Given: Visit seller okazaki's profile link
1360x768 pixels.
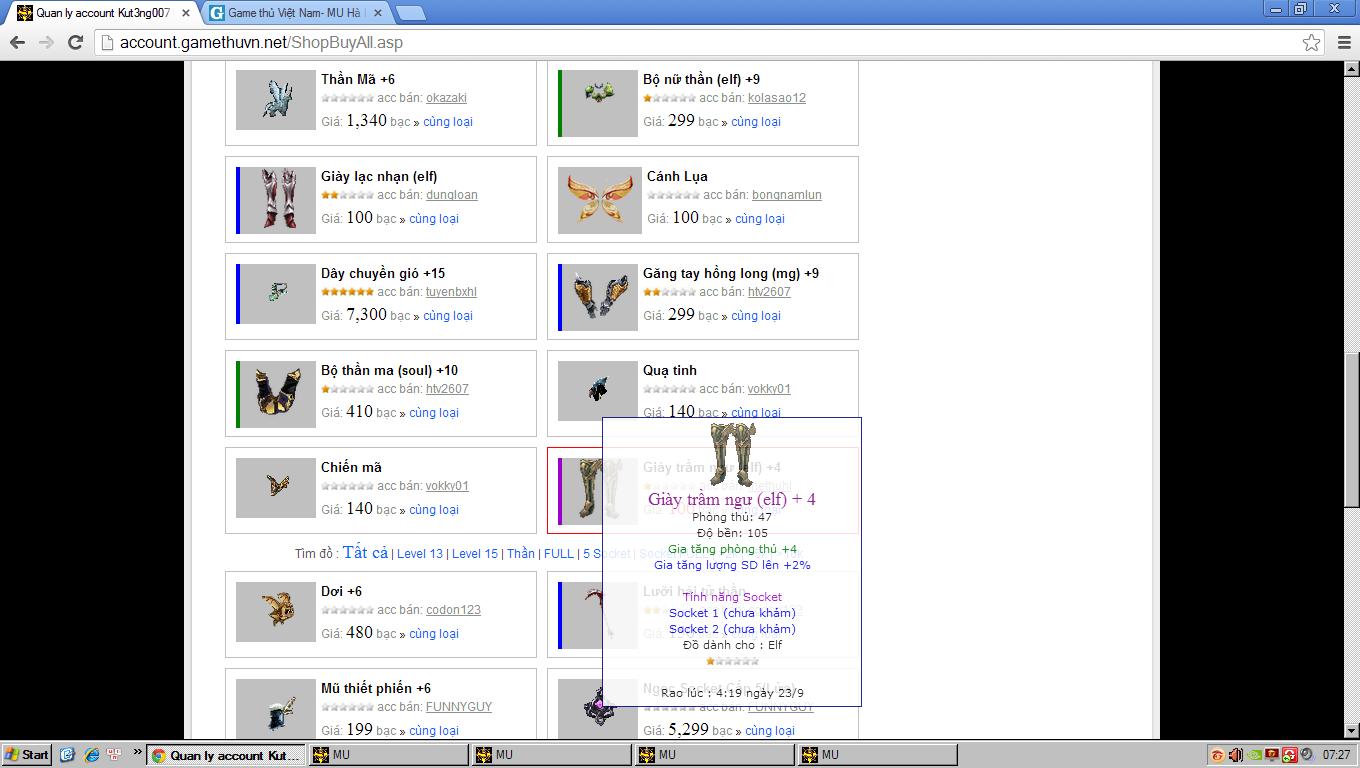Looking at the screenshot, I should pos(446,98).
